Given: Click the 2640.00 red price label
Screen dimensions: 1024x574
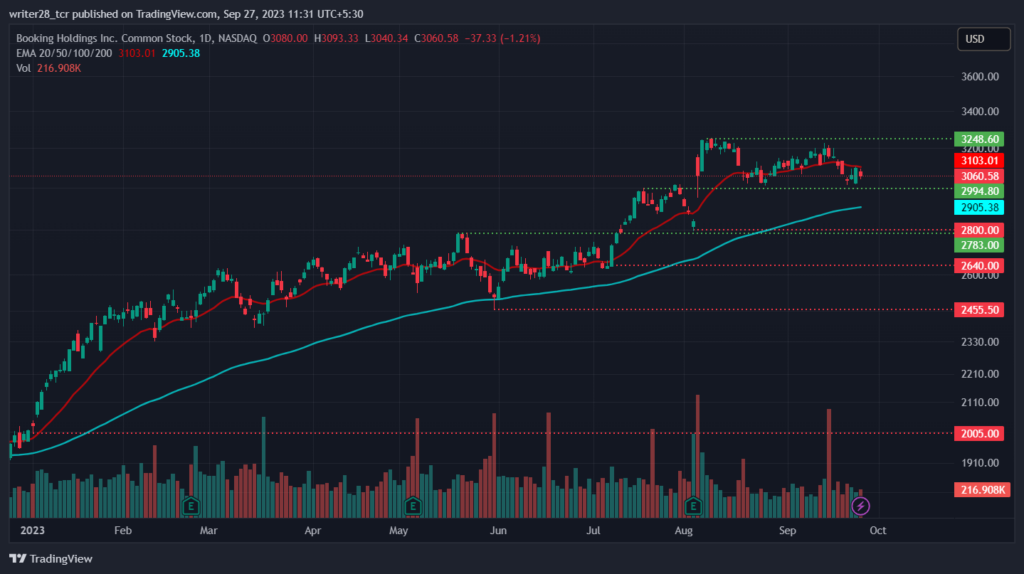Looking at the screenshot, I should [x=979, y=266].
